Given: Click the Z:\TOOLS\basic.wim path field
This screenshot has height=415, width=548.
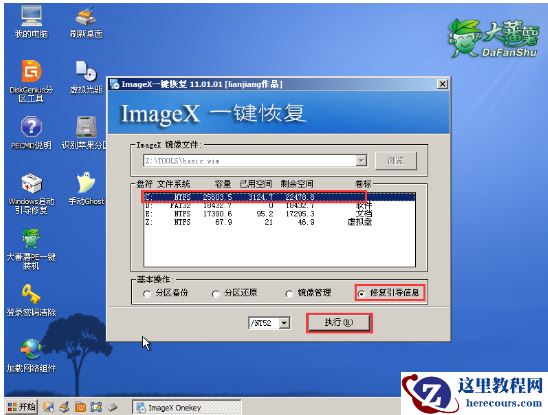Looking at the screenshot, I should [250, 160].
